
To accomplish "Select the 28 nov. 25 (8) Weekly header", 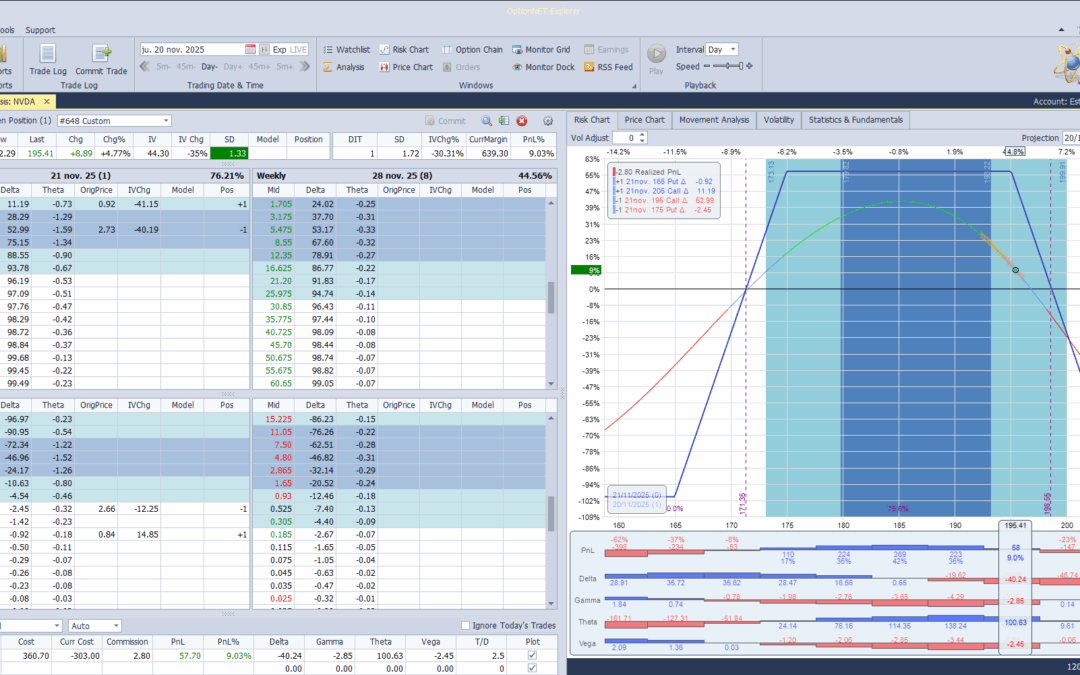I will click(x=402, y=176).
